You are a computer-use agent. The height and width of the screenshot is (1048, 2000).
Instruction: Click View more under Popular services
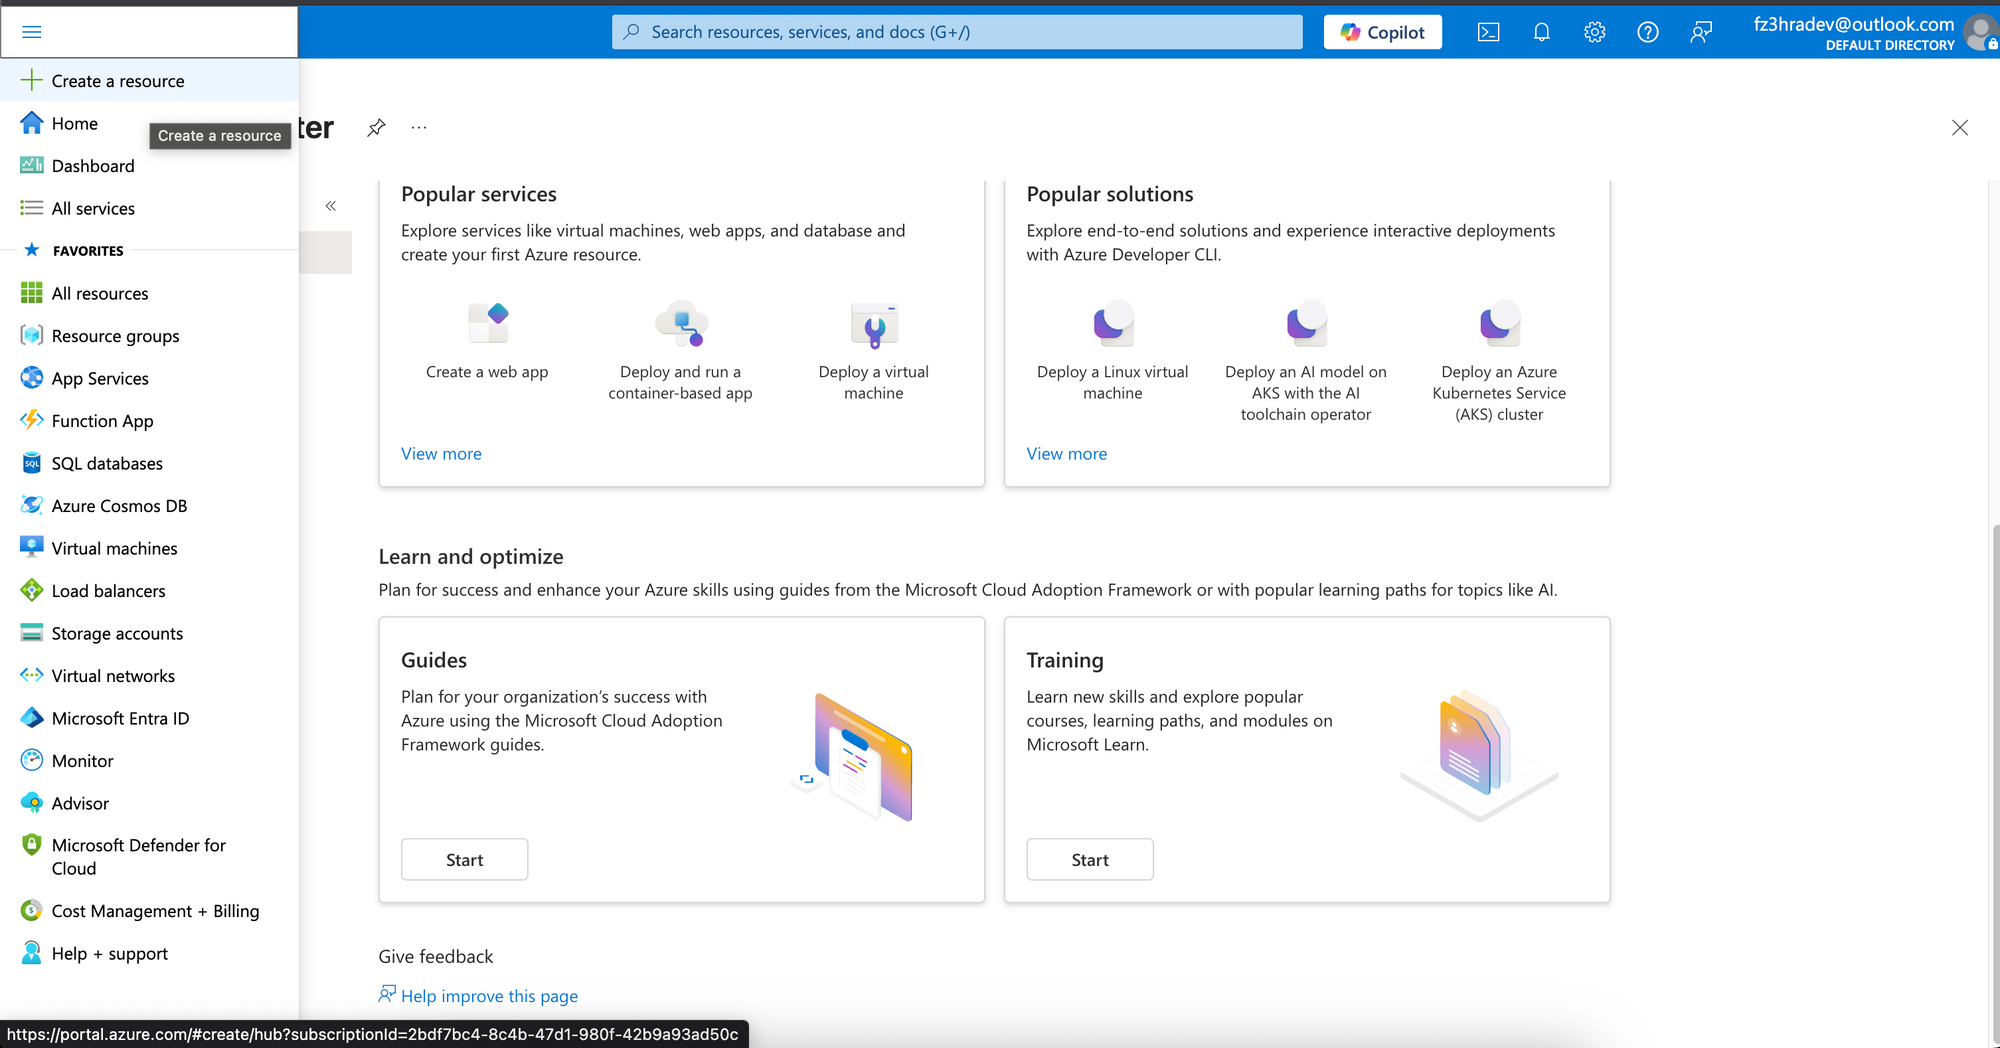(x=441, y=453)
